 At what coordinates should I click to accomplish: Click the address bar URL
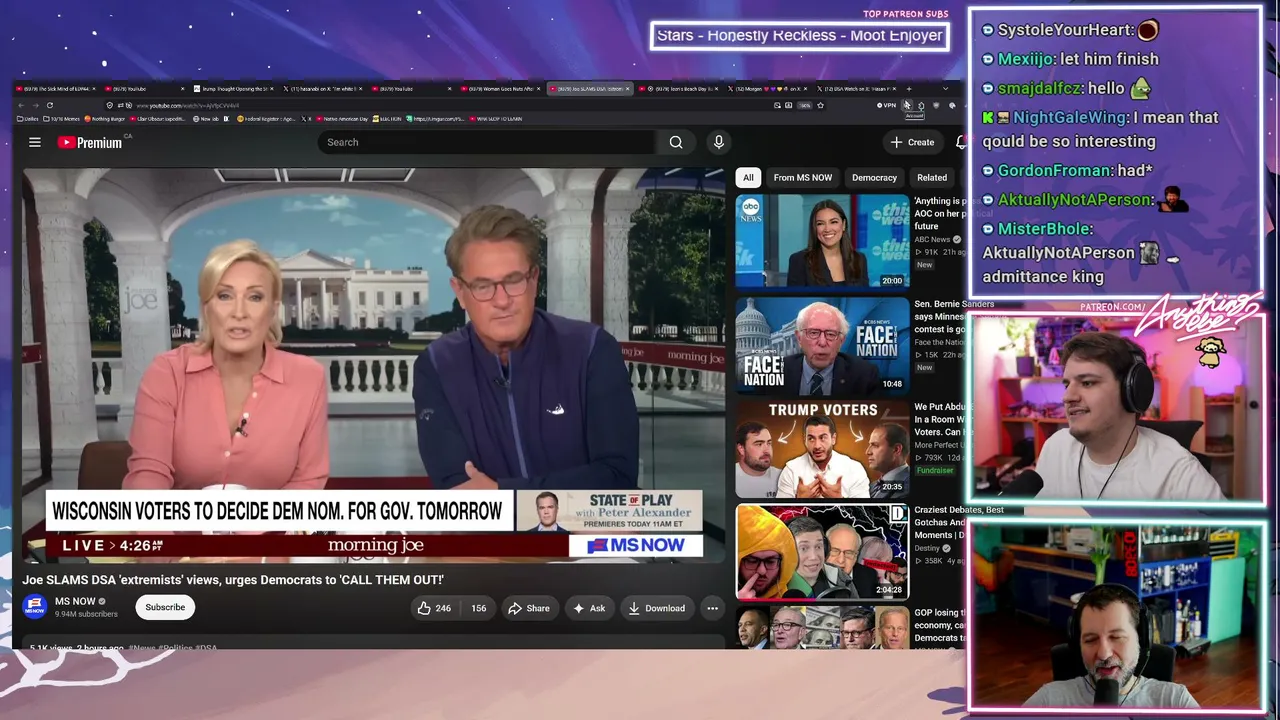188,105
